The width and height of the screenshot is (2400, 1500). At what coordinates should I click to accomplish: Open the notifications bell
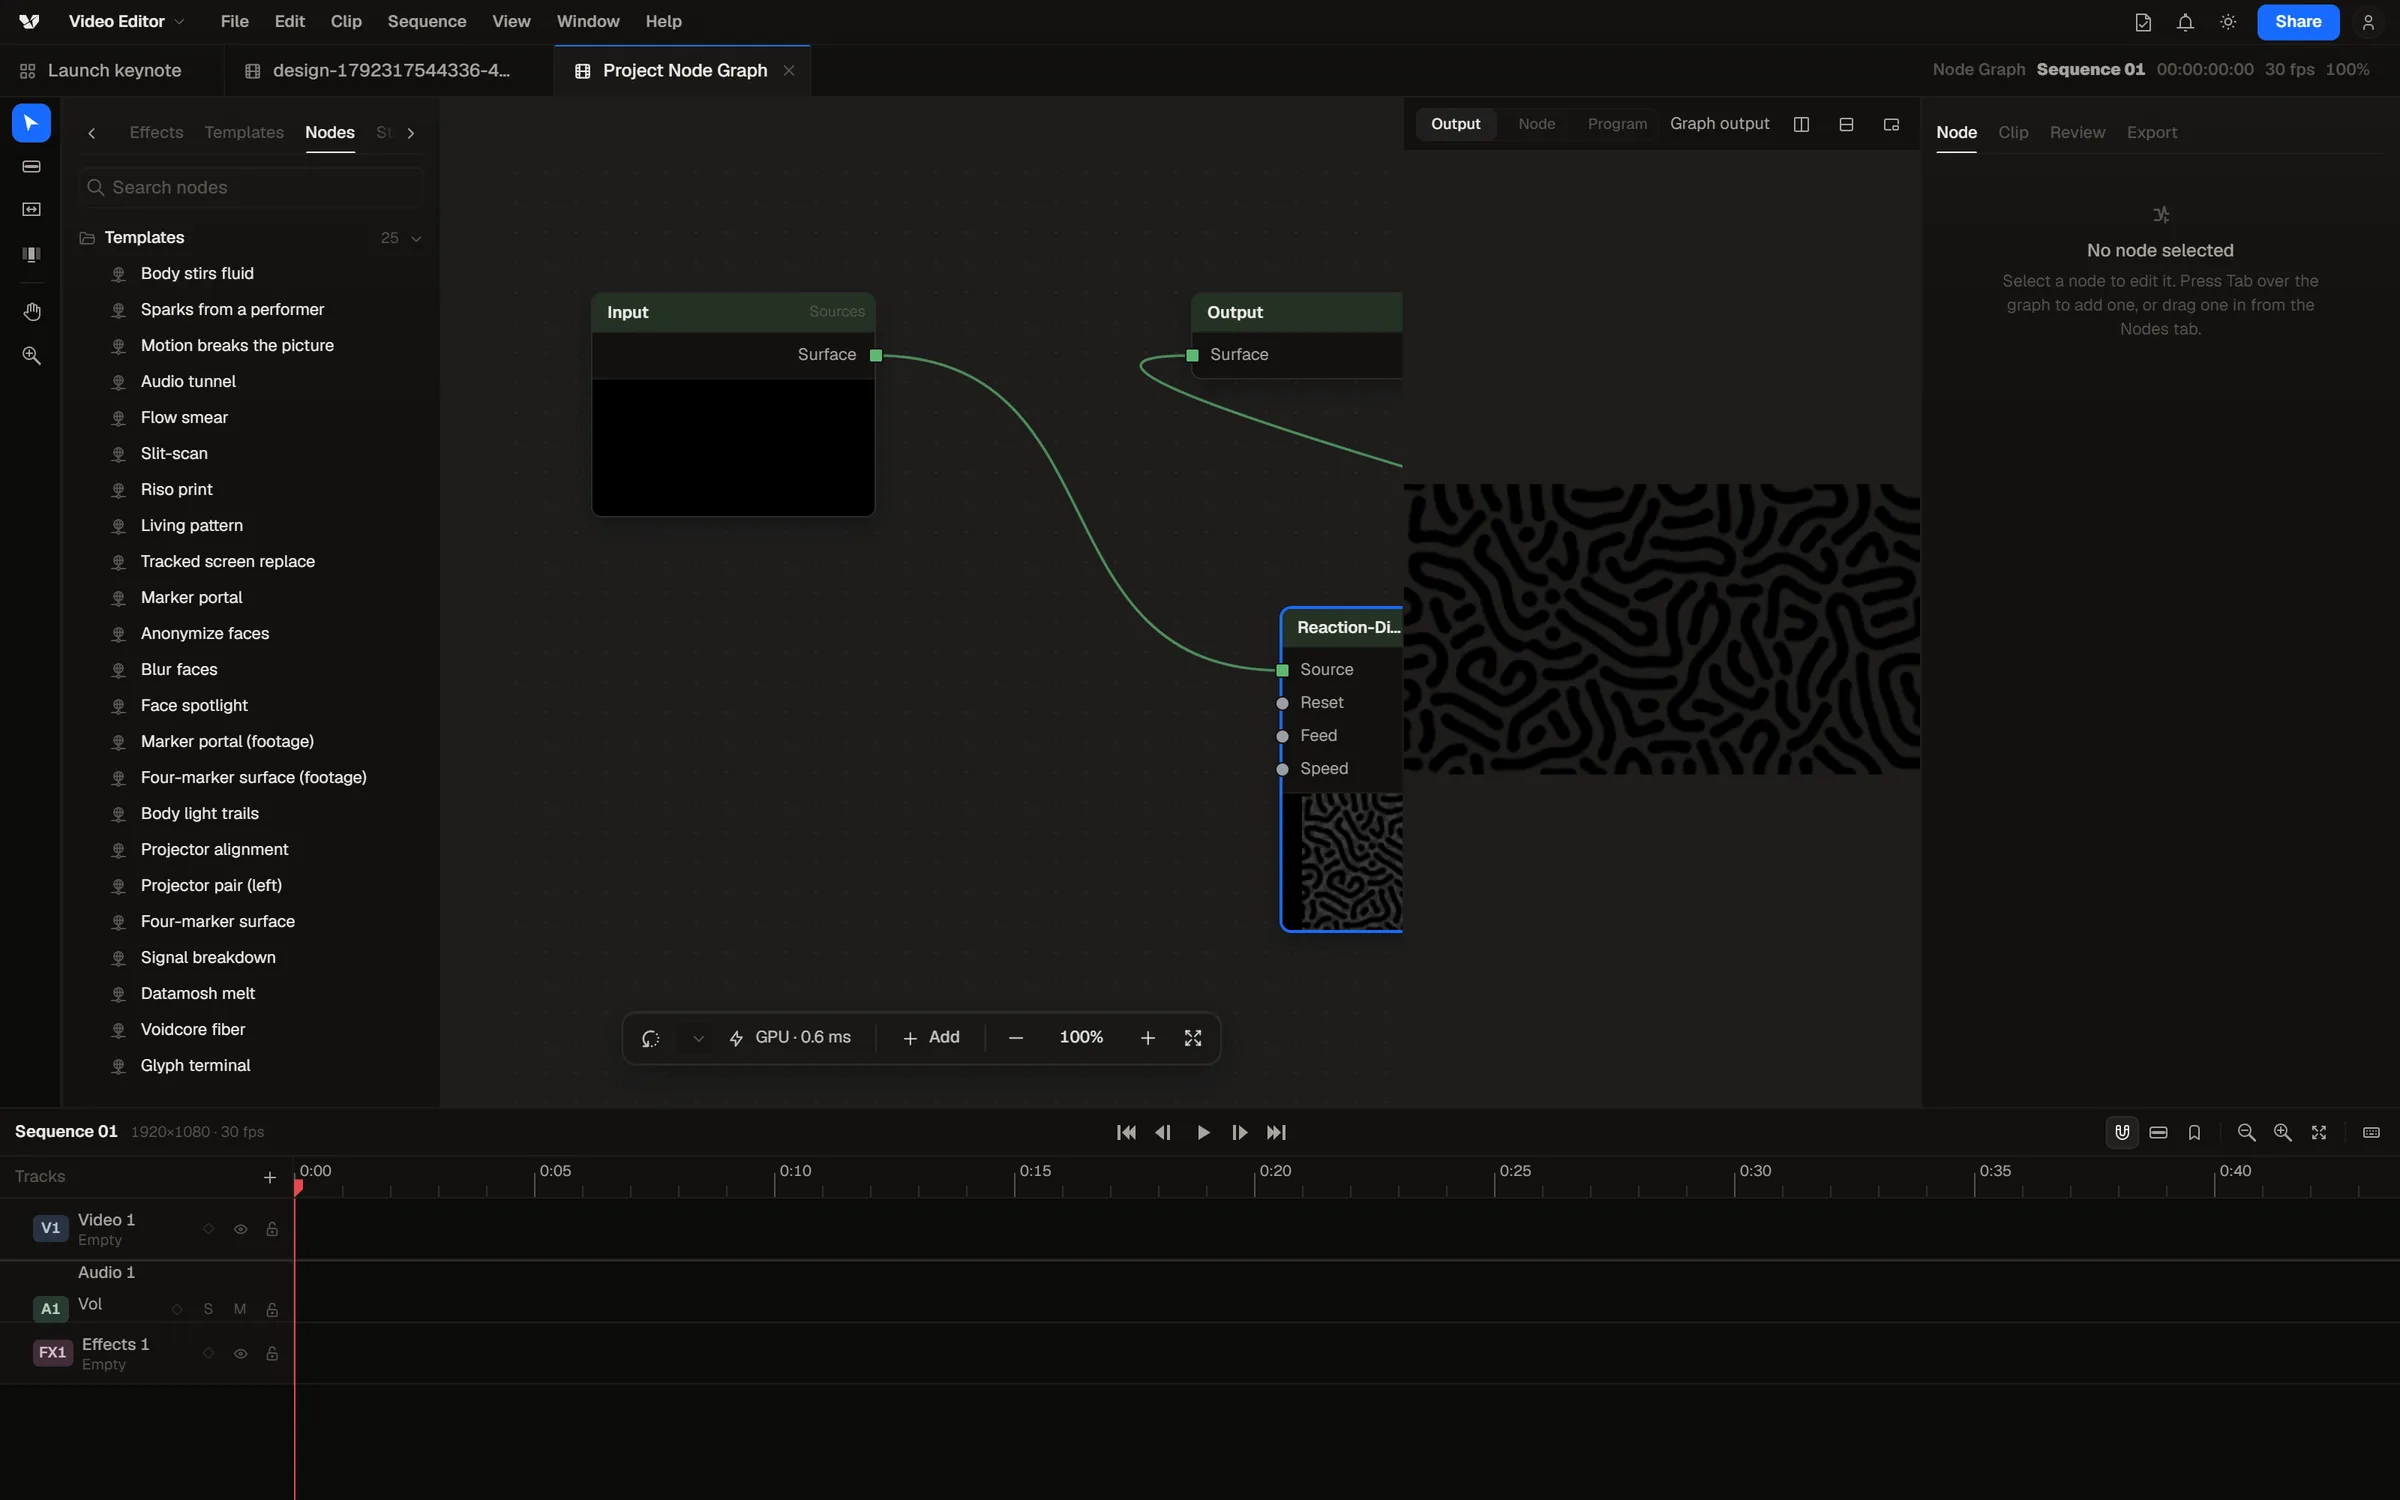point(2185,22)
